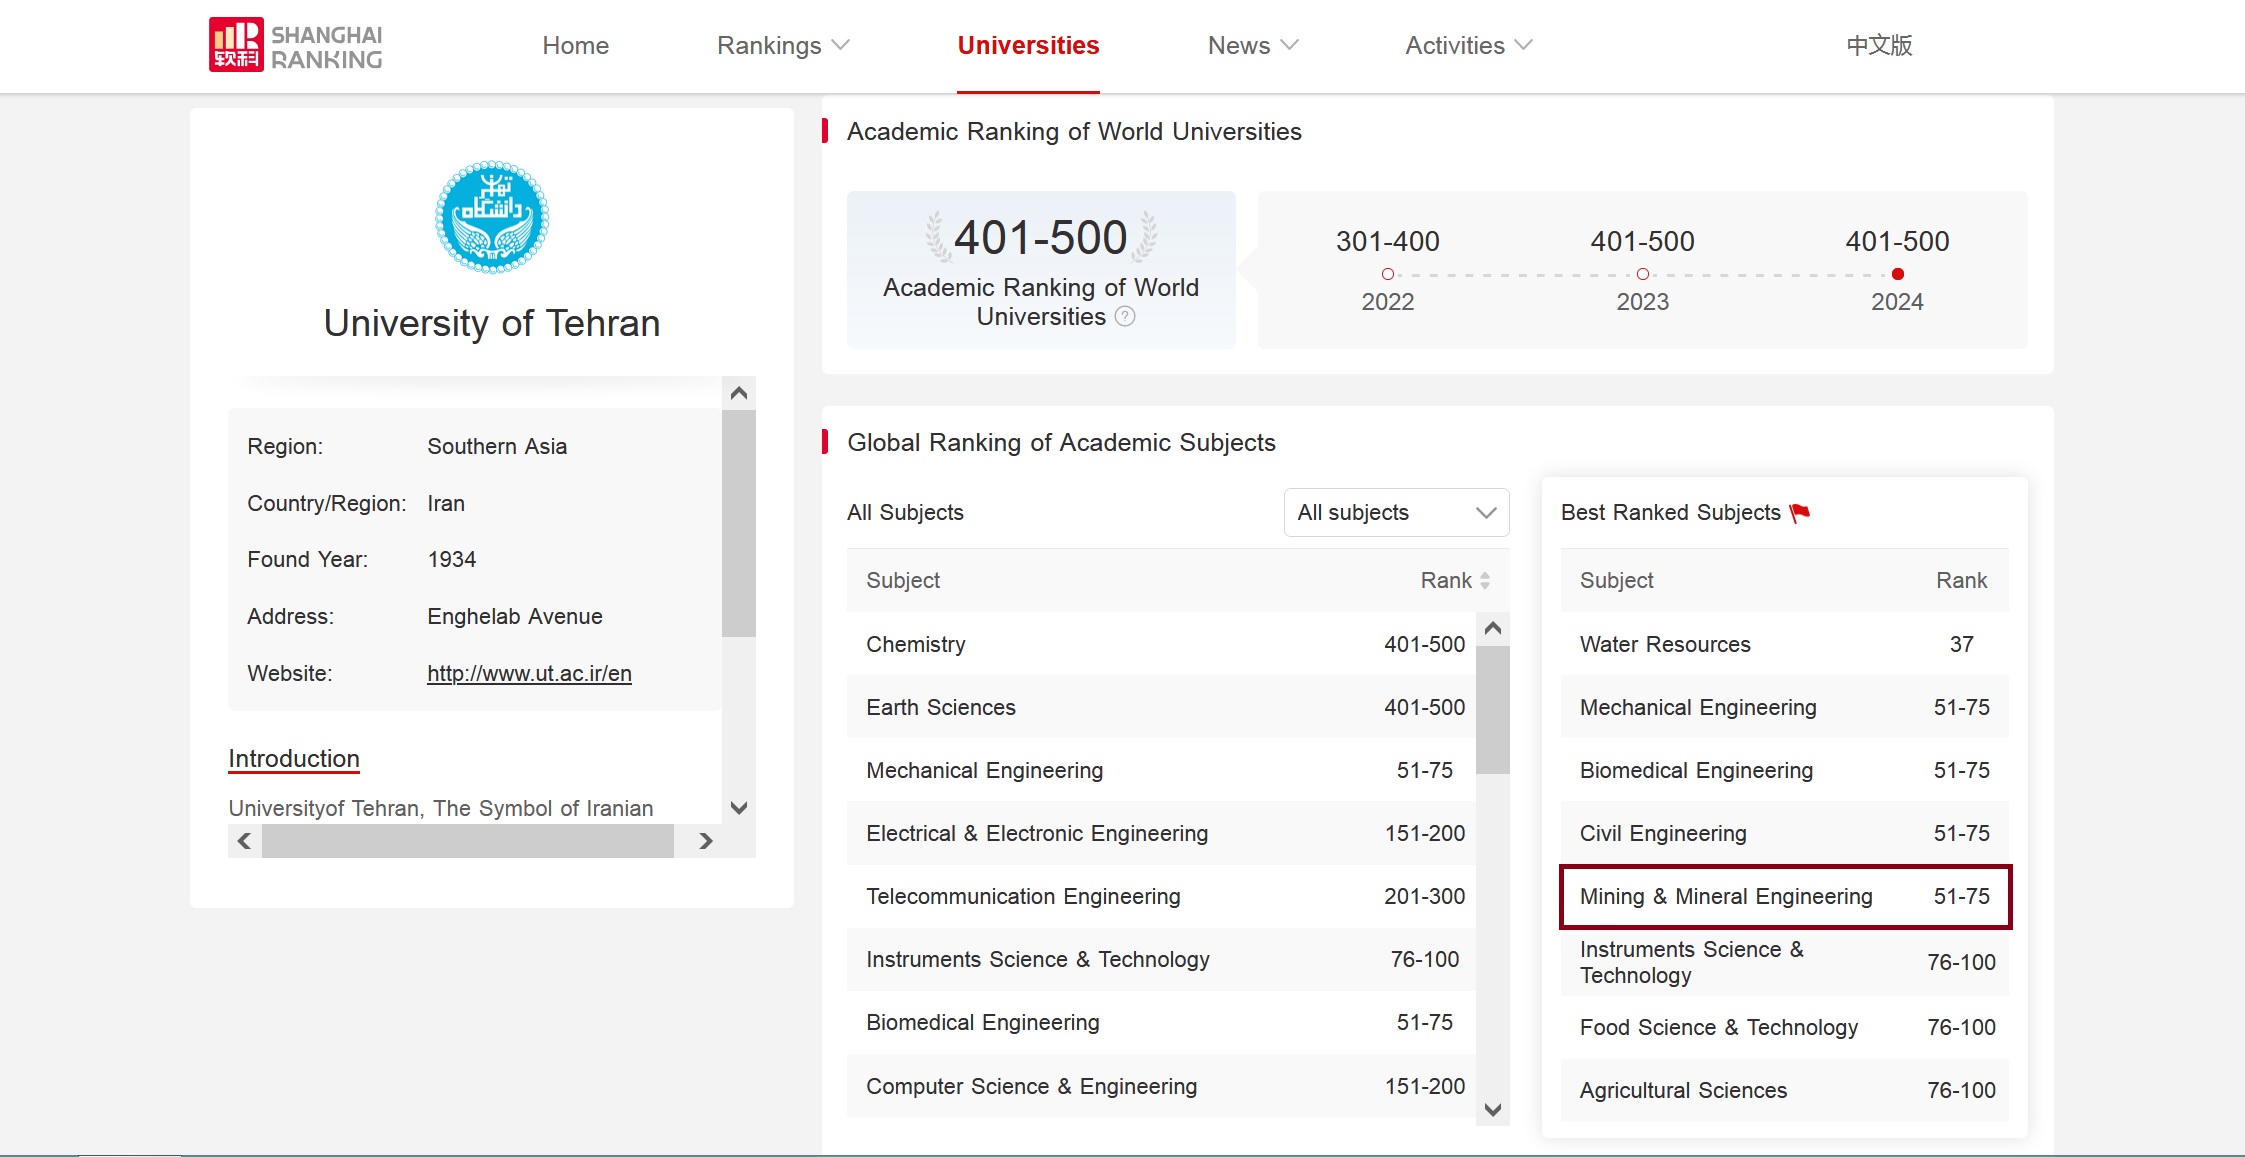Click the Southern Asia region value
Viewport: 2245px width, 1157px height.
[497, 447]
